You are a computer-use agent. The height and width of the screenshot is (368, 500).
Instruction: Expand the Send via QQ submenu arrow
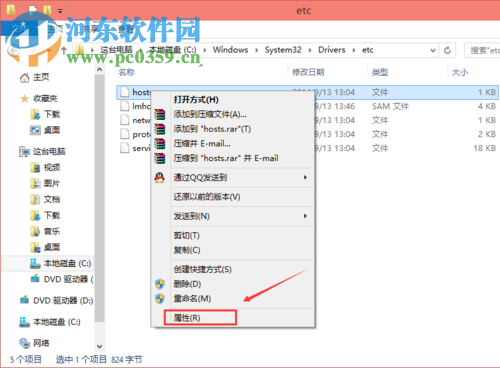coord(305,177)
